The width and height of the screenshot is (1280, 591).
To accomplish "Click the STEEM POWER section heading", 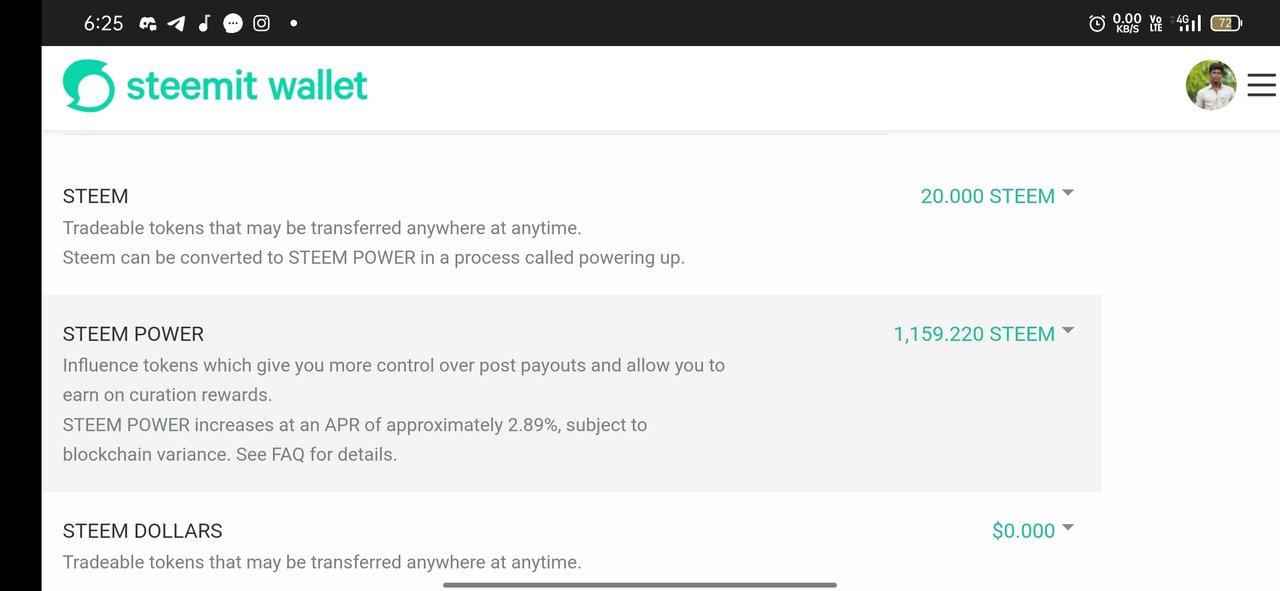I will [133, 334].
